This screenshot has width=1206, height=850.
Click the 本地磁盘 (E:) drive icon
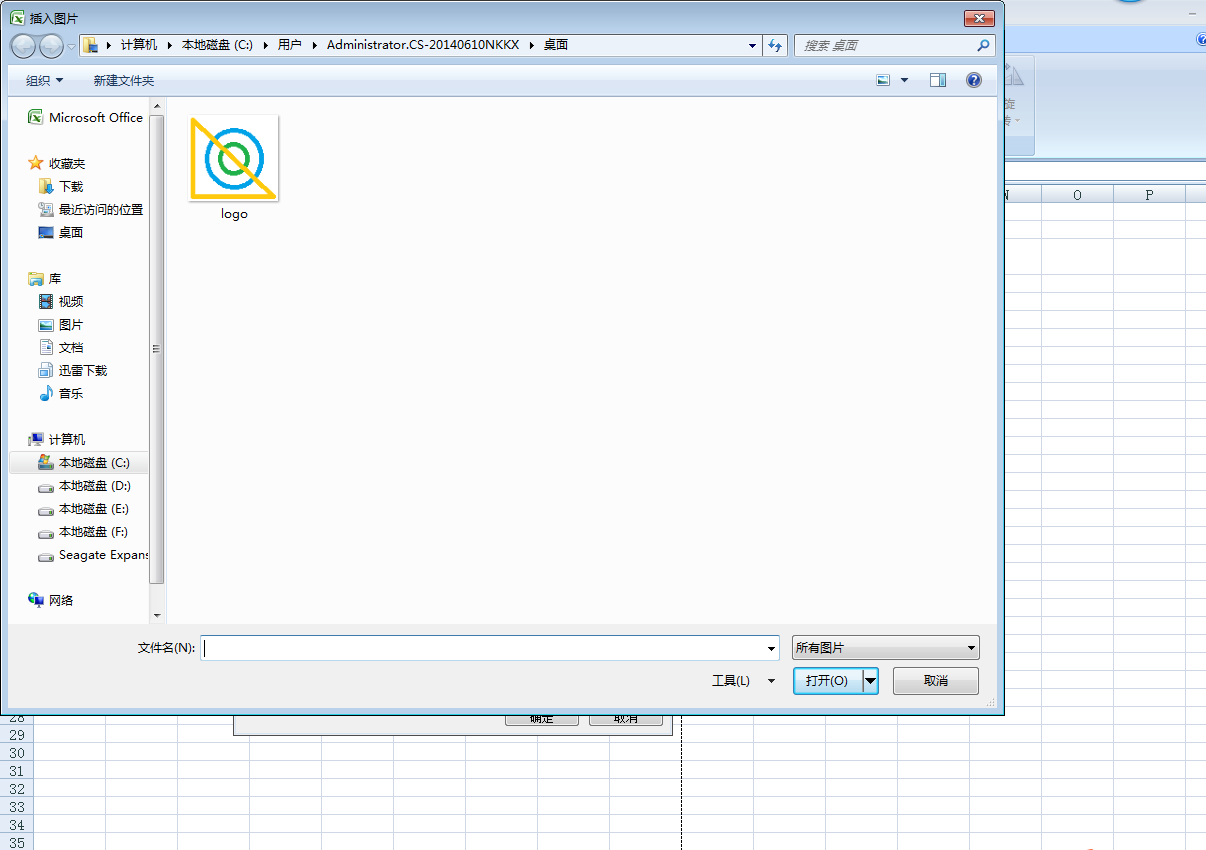pos(46,509)
